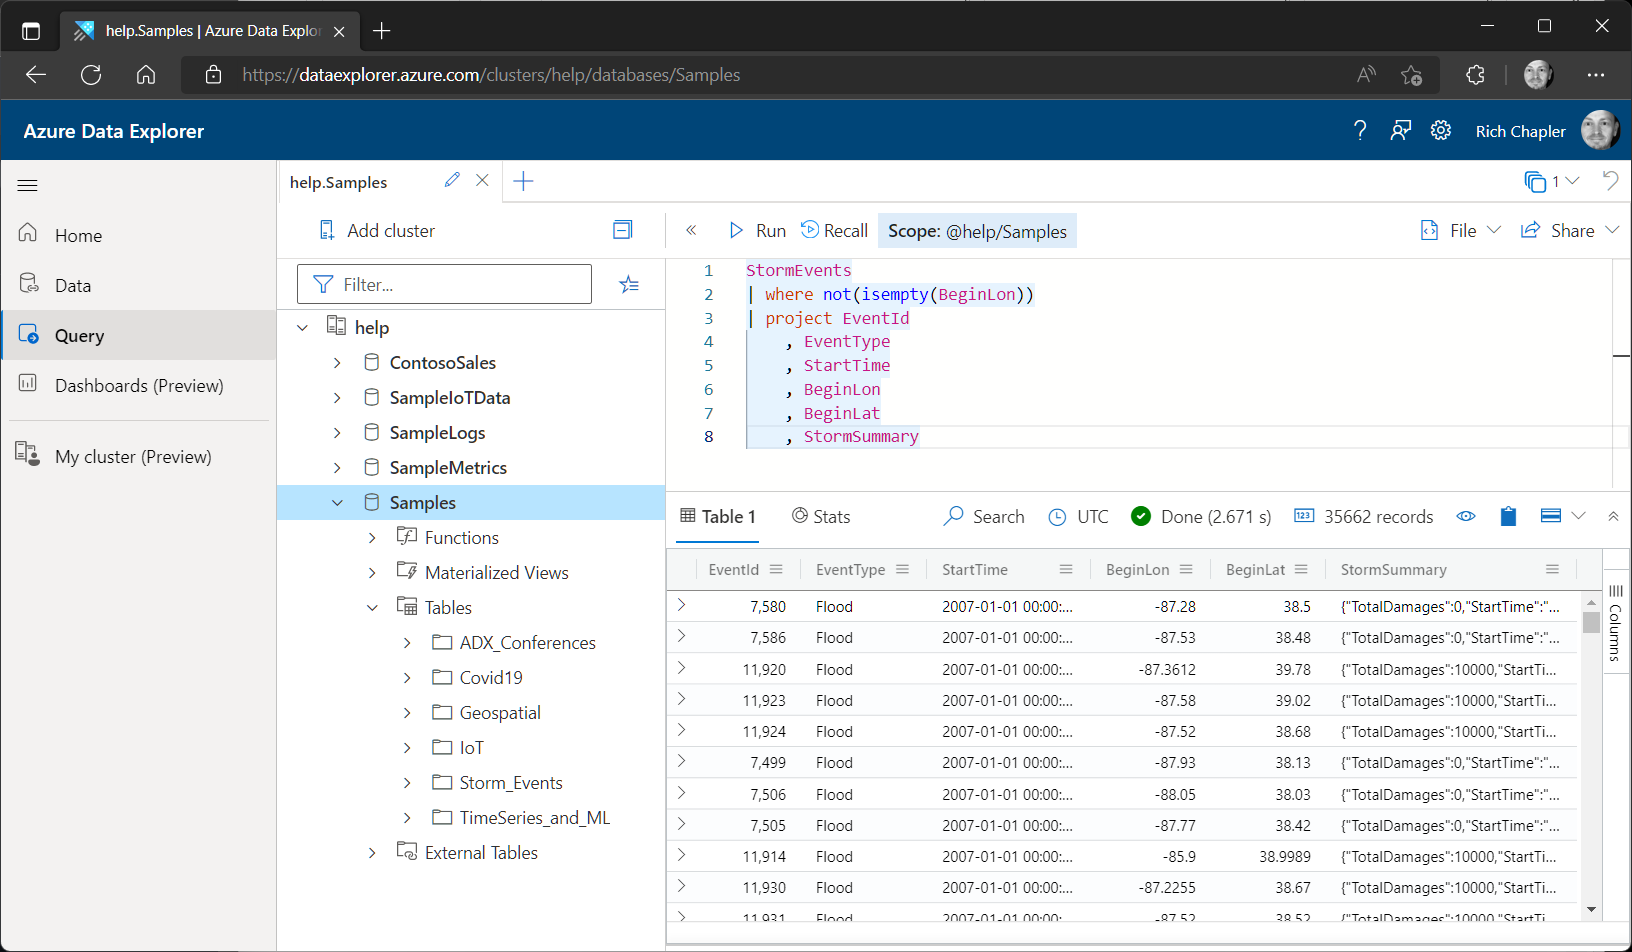Collapse the connection pane with the panel icon

point(622,229)
